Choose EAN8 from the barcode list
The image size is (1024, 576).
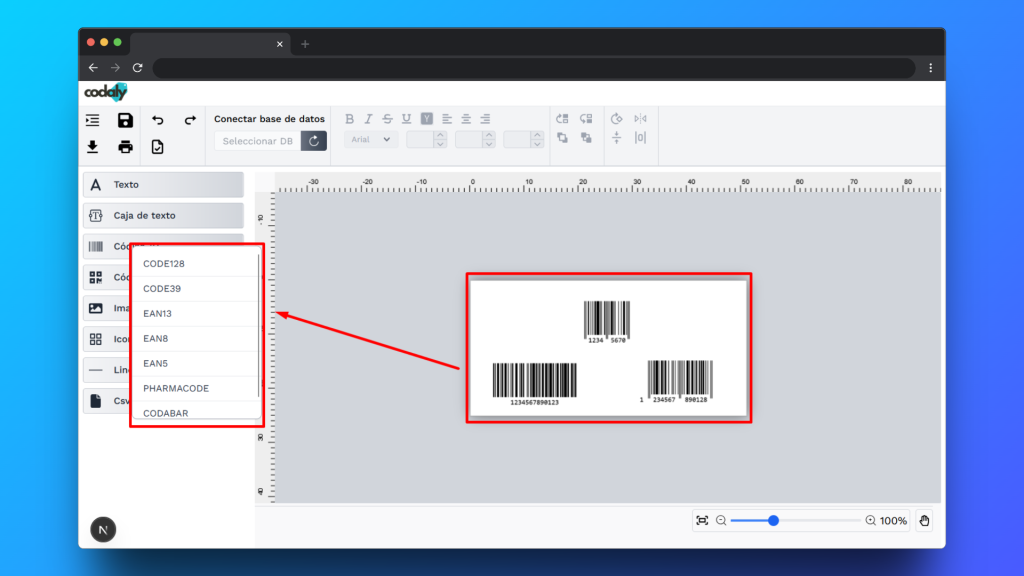point(195,338)
